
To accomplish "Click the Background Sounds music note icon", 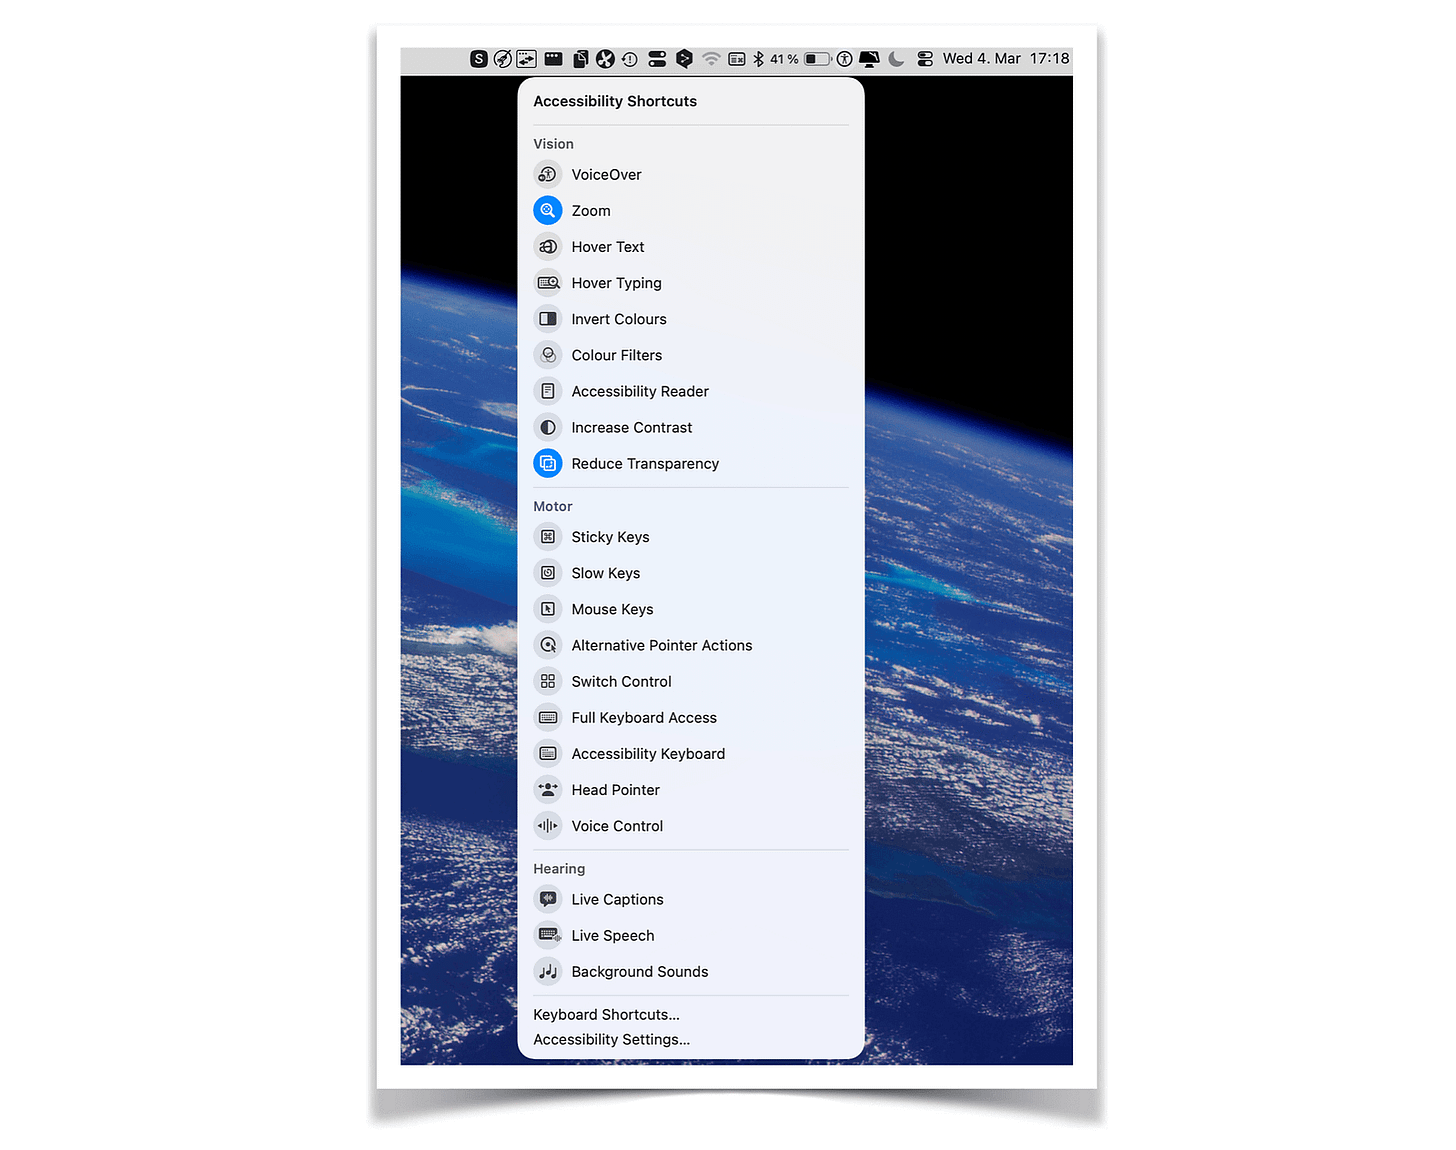I will click(x=547, y=971).
